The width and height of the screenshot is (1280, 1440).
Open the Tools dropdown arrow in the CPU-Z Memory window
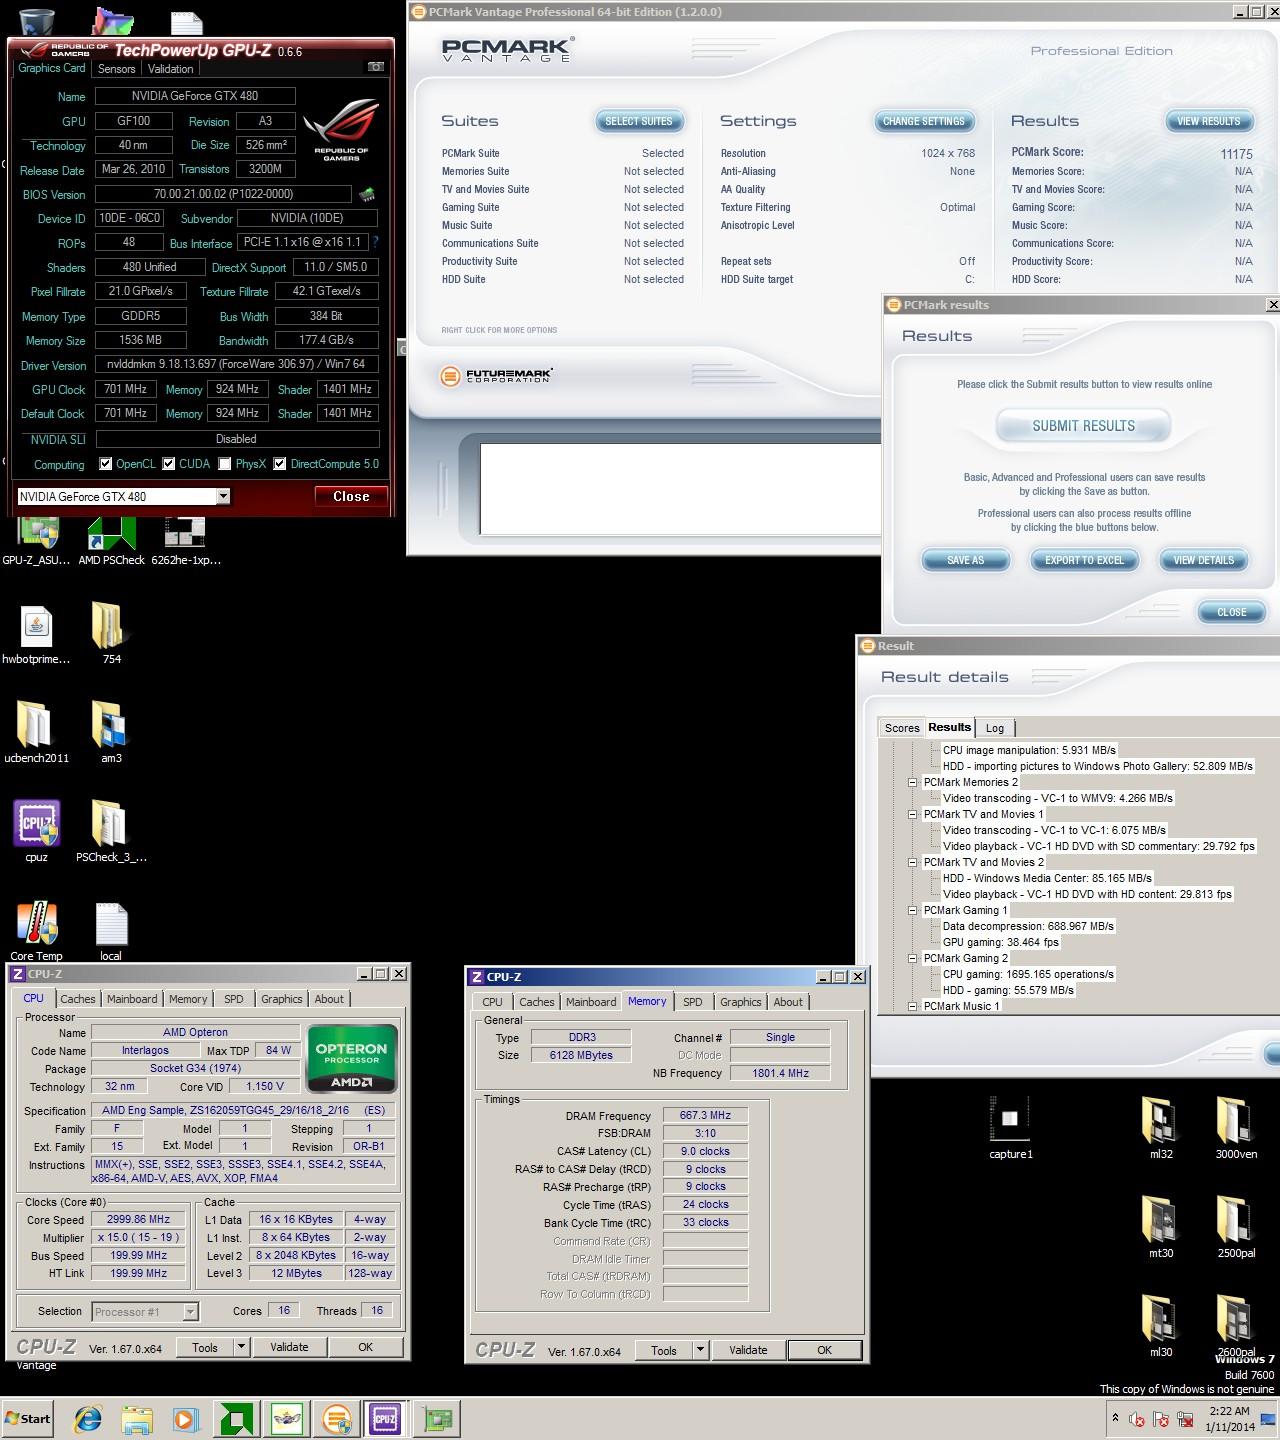700,1350
